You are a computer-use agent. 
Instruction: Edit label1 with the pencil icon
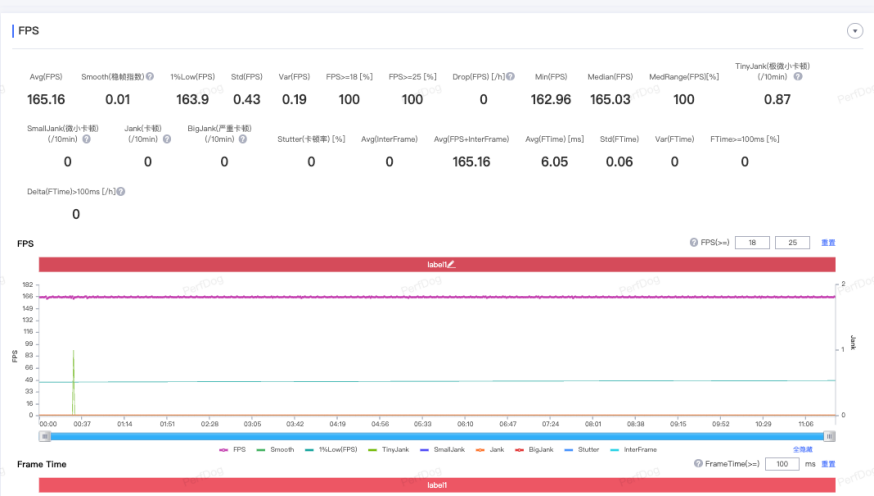(x=451, y=264)
